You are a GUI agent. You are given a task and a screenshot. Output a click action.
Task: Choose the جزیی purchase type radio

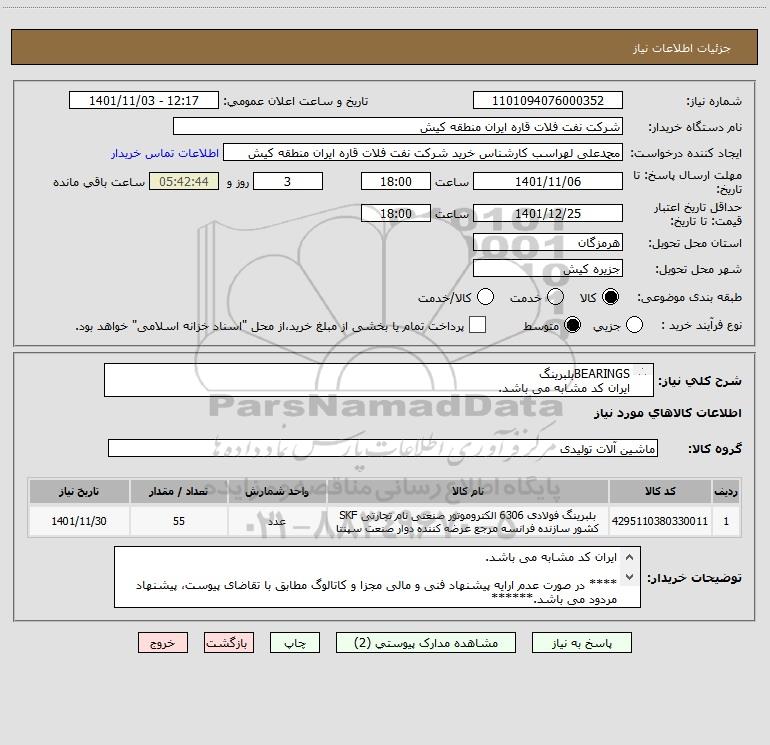click(x=634, y=325)
